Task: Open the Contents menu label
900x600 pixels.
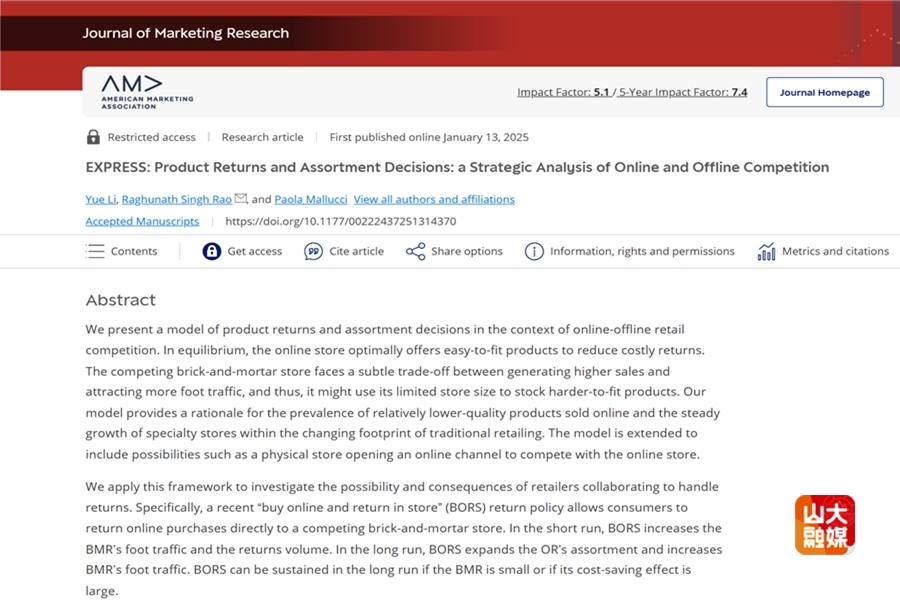Action: 134,251
